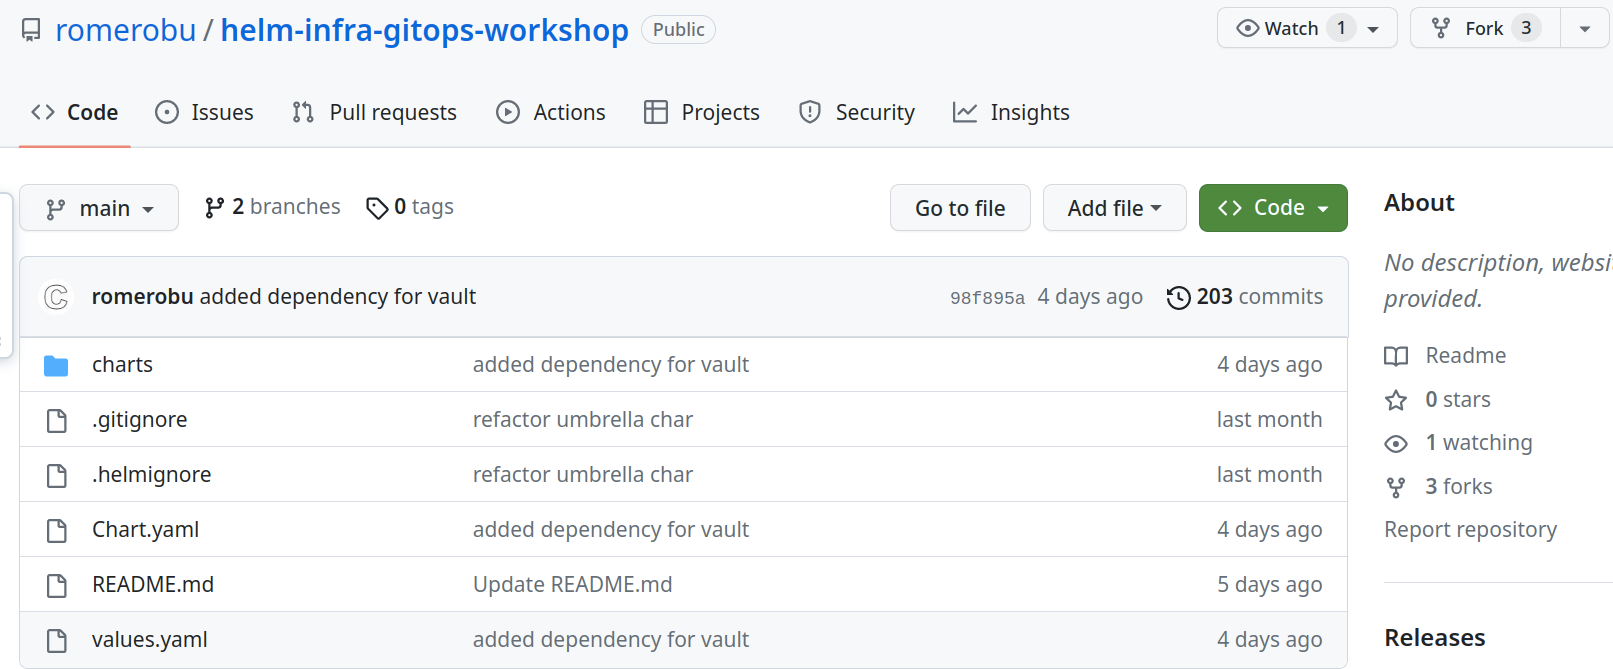Viewport: 1613px width, 669px height.
Task: Open the Security tab
Action: point(857,112)
